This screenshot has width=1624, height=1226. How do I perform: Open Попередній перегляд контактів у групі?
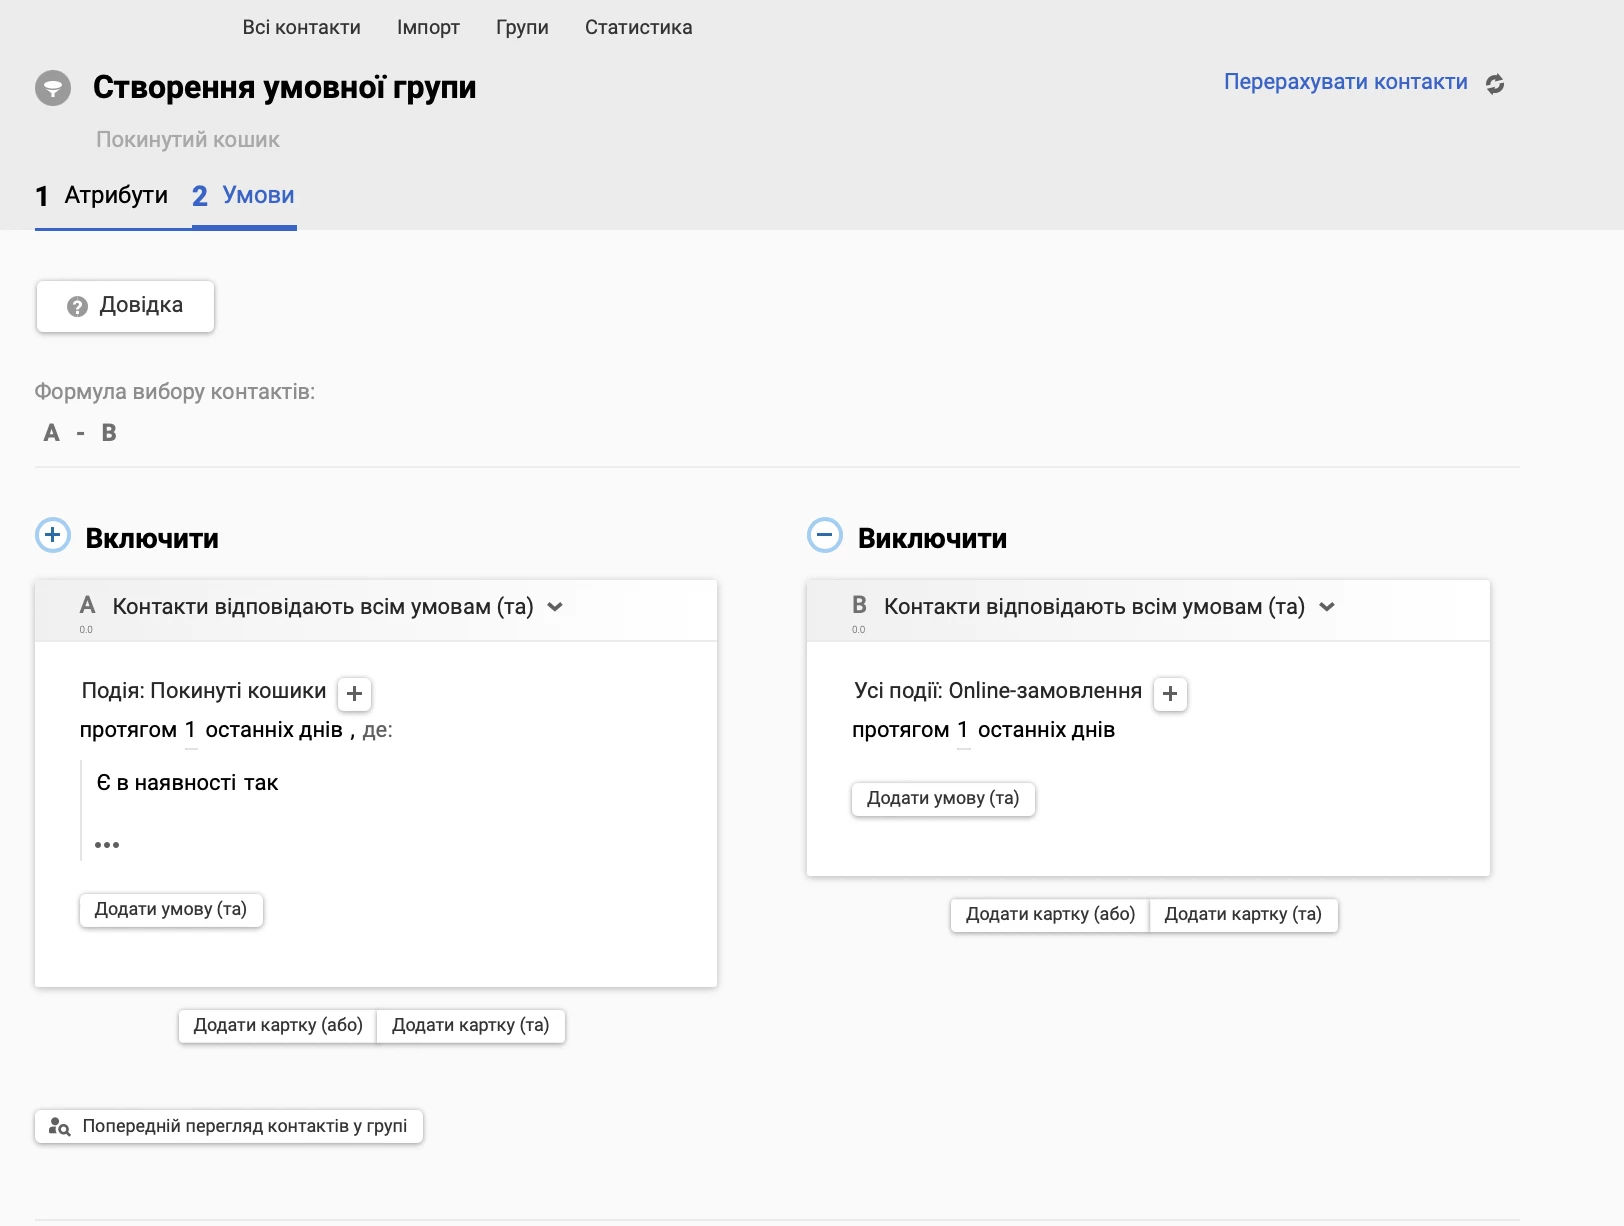[229, 1127]
